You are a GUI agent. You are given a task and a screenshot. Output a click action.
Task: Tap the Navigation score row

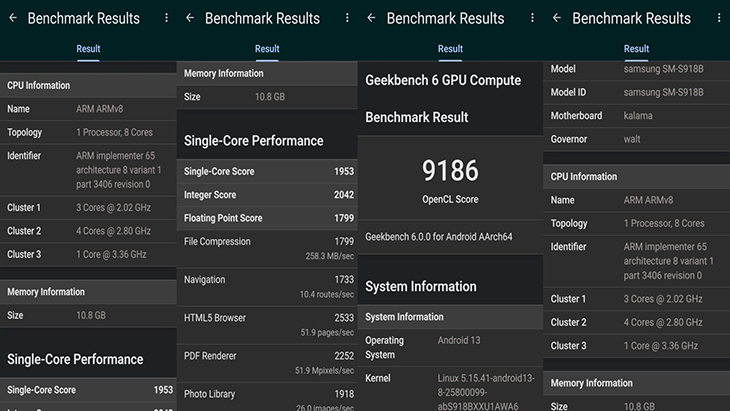point(267,287)
